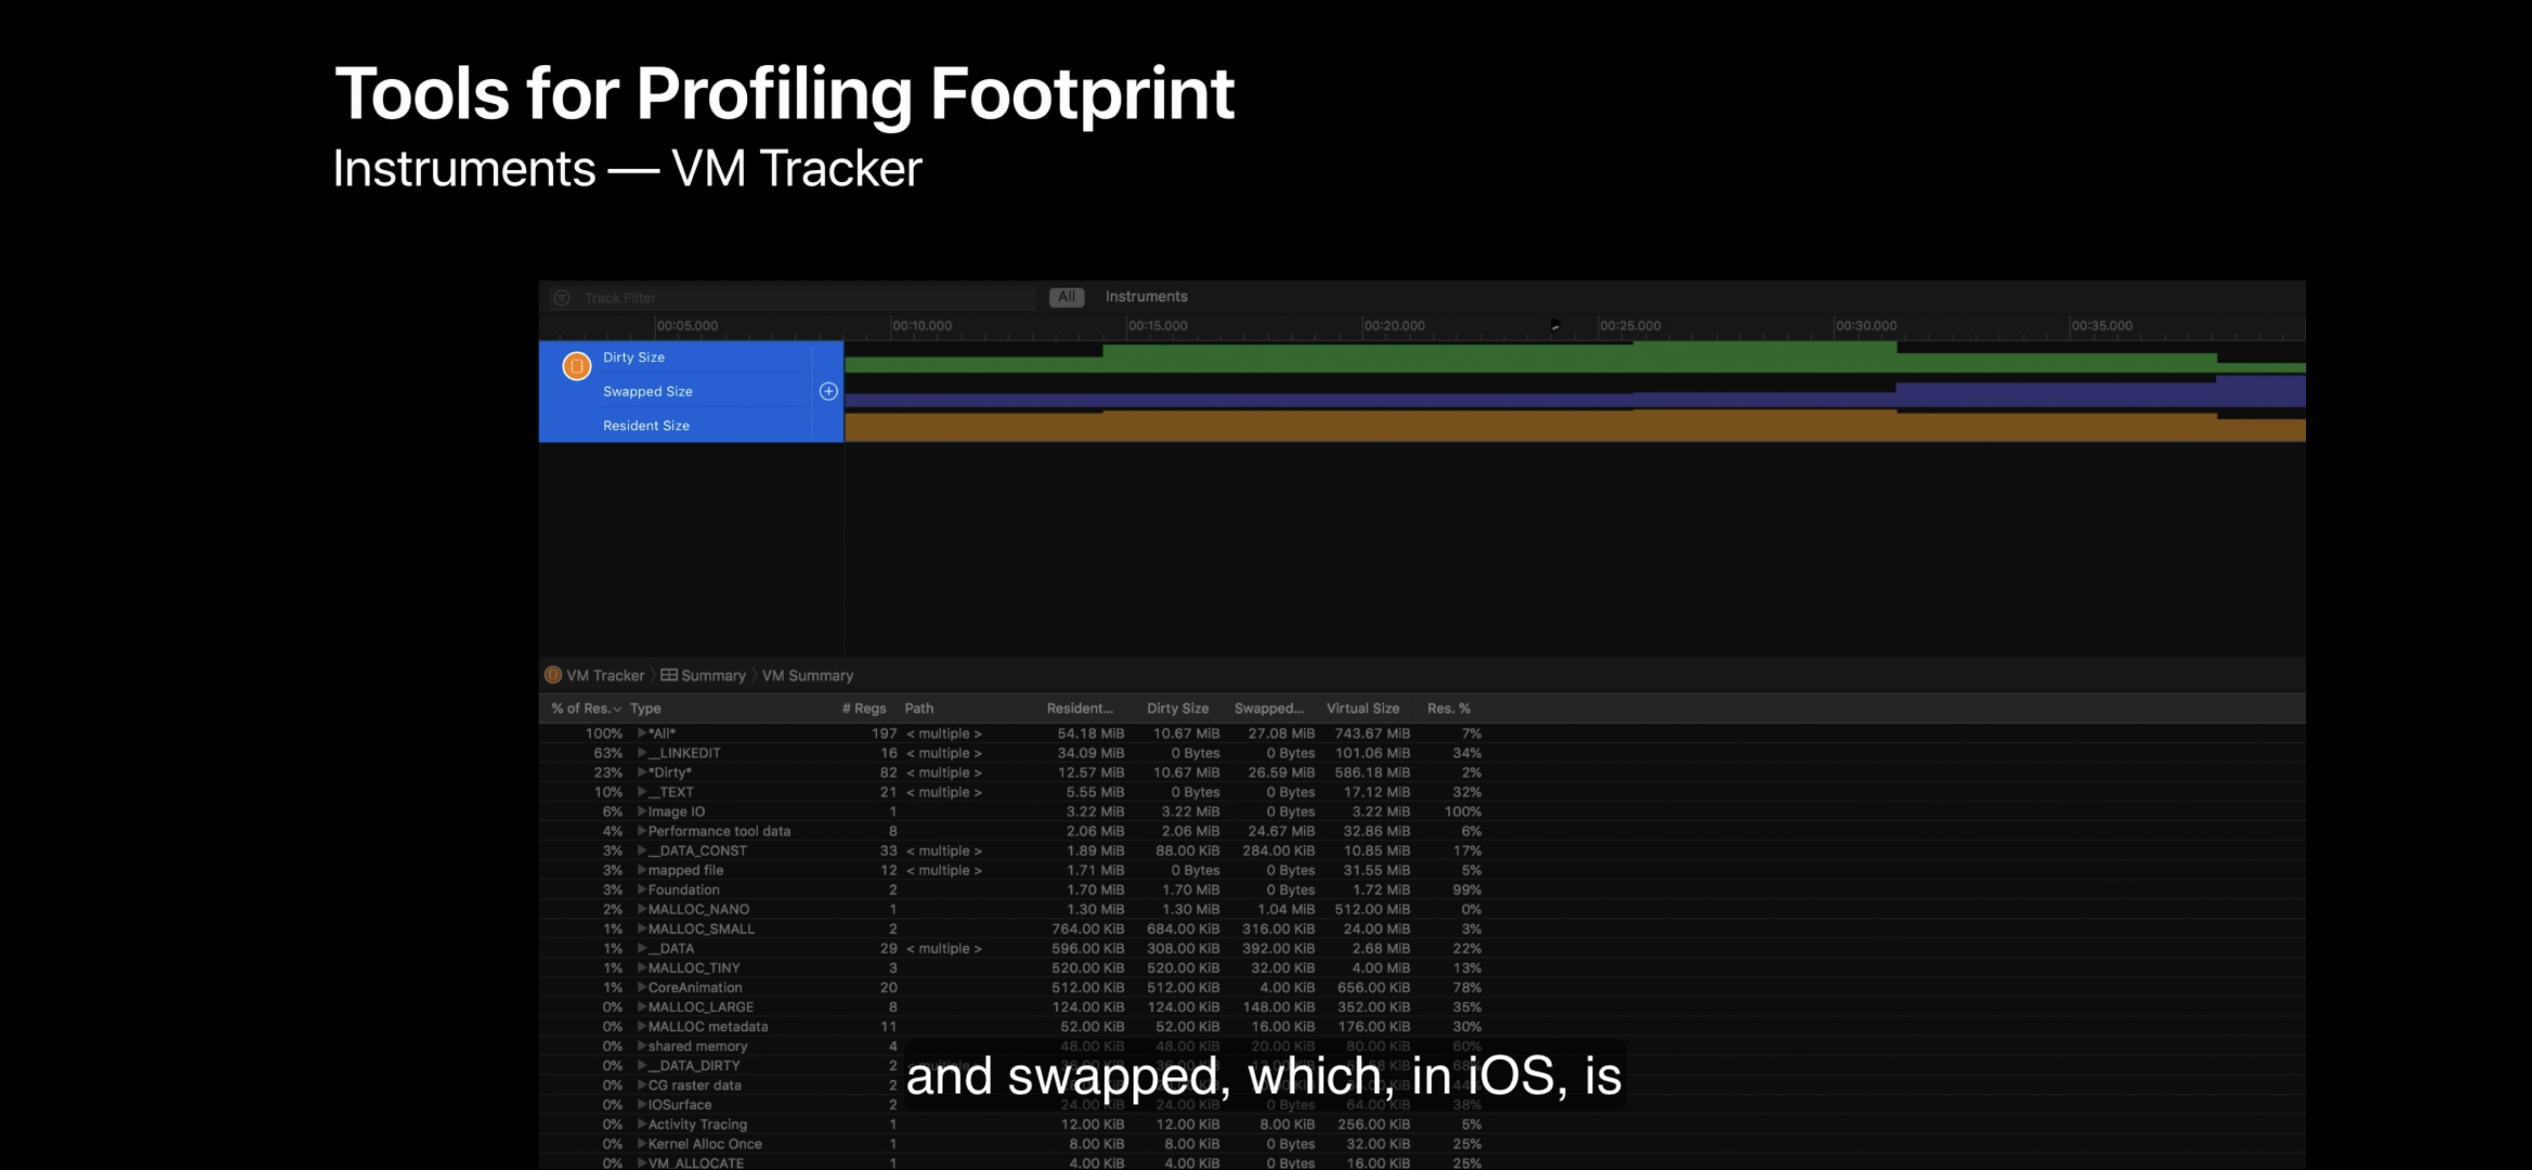Click the VM Tracker breadcrumb icon
This screenshot has height=1170, width=2532.
coord(553,675)
